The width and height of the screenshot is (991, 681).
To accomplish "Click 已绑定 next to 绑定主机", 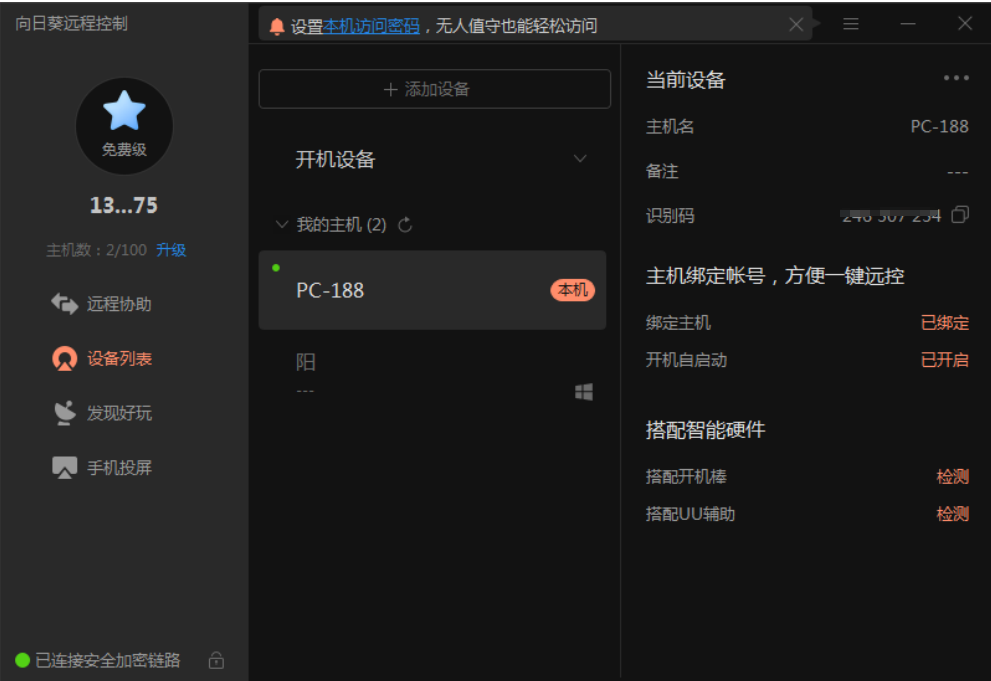I will (x=945, y=323).
